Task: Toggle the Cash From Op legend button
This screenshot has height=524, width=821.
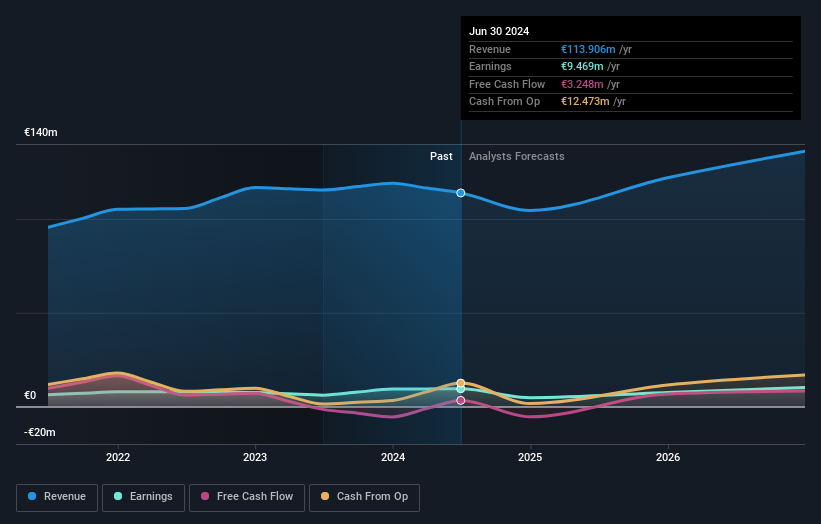Action: [x=364, y=497]
